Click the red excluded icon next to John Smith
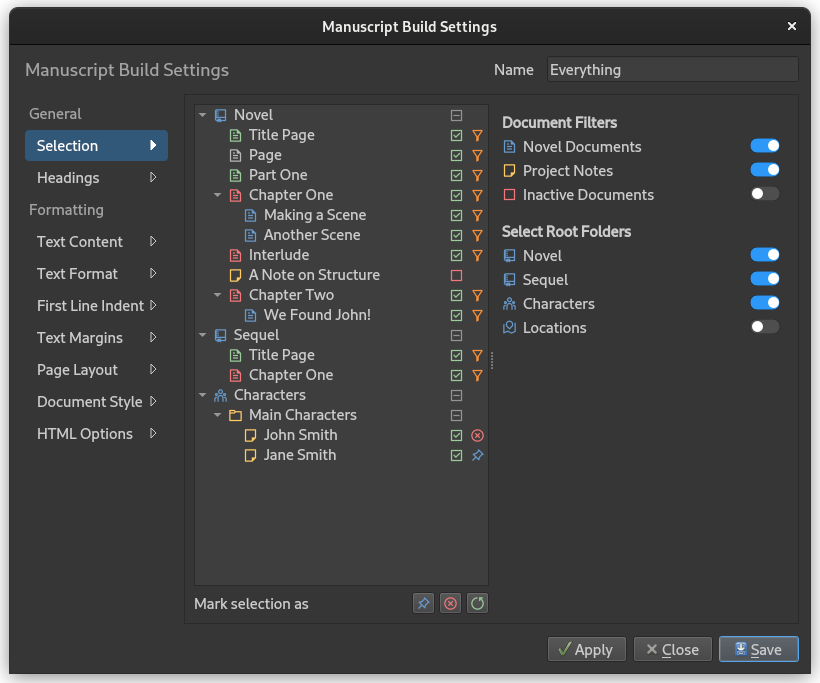This screenshot has height=683, width=820. [x=477, y=435]
